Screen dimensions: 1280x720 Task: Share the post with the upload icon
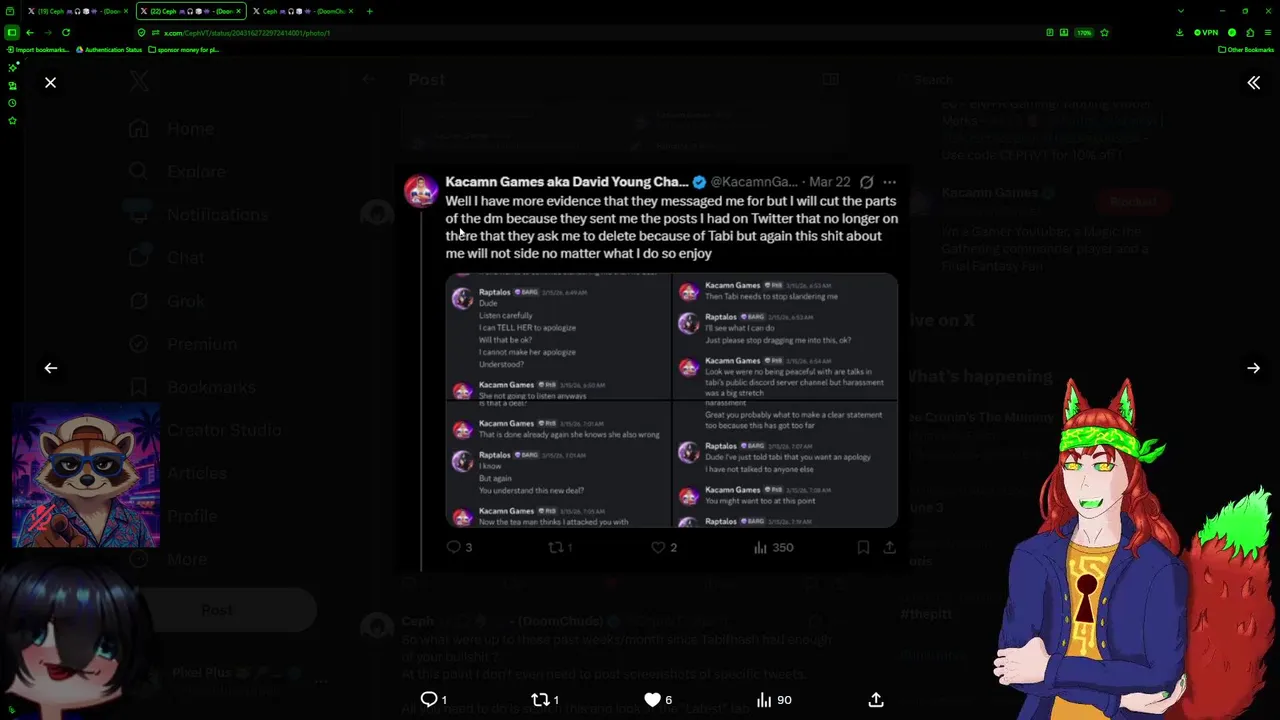pyautogui.click(x=876, y=700)
